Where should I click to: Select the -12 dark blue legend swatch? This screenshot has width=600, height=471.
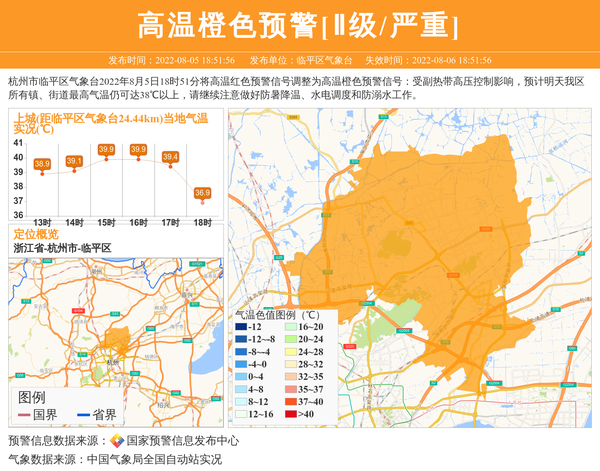click(239, 327)
